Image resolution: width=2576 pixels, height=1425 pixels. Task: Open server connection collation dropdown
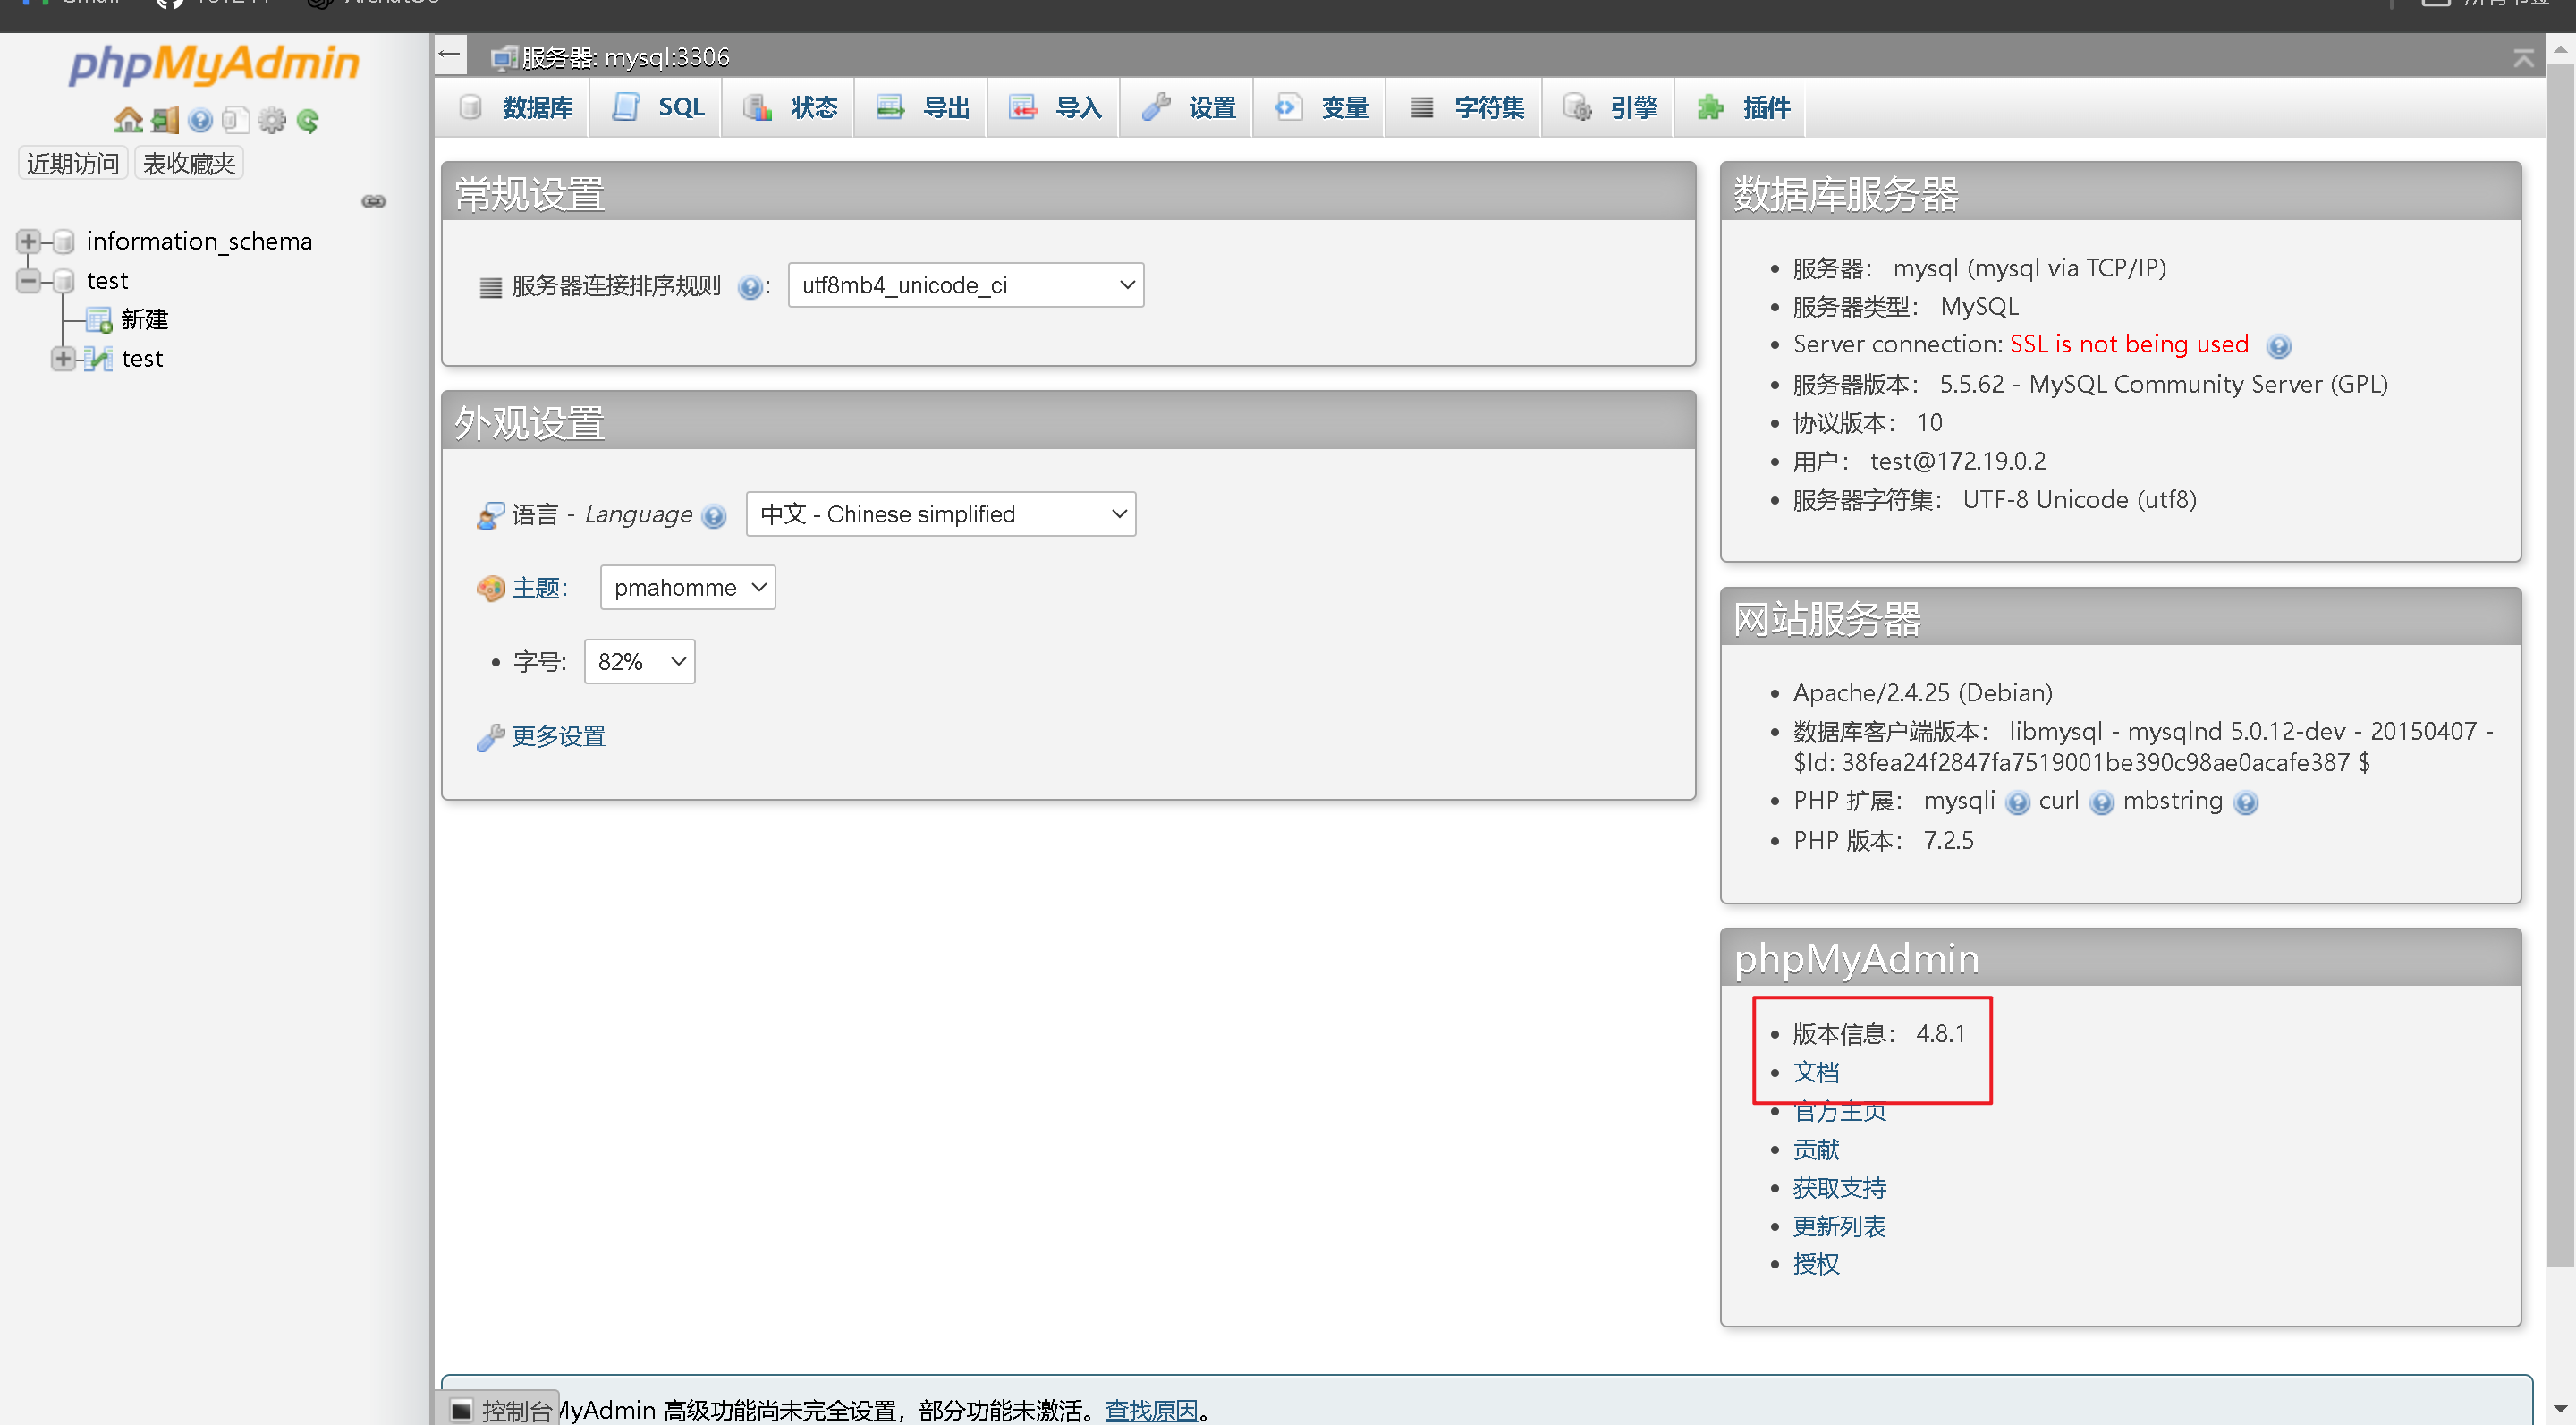(965, 285)
